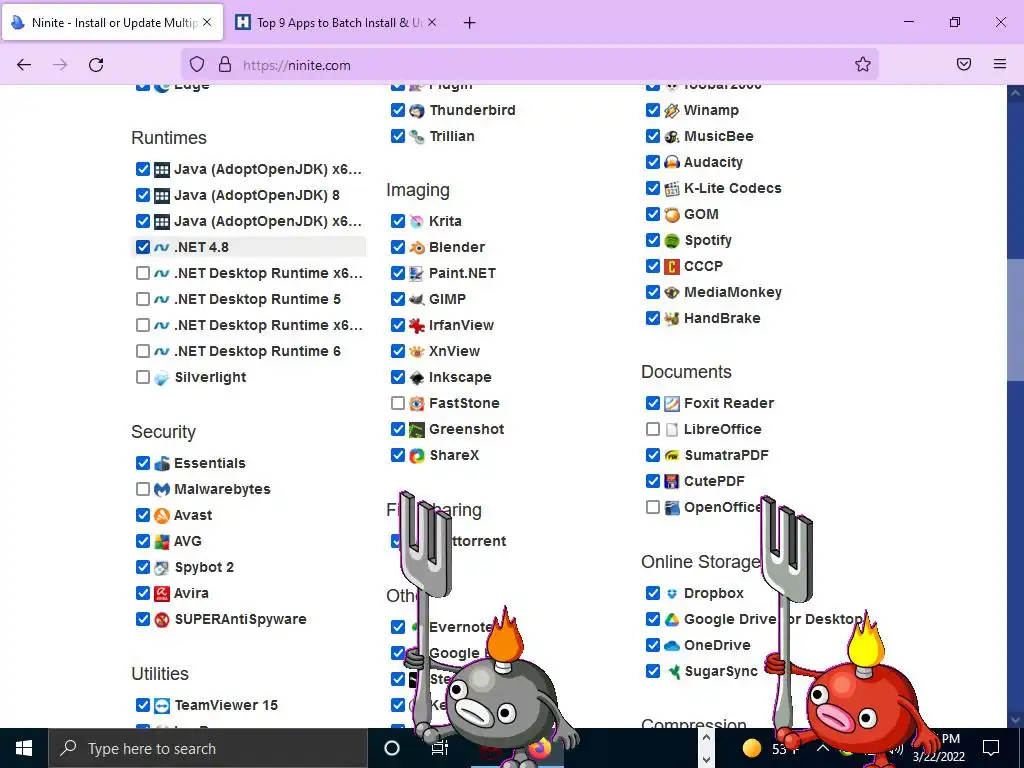View site tracking protection shield

(x=197, y=64)
